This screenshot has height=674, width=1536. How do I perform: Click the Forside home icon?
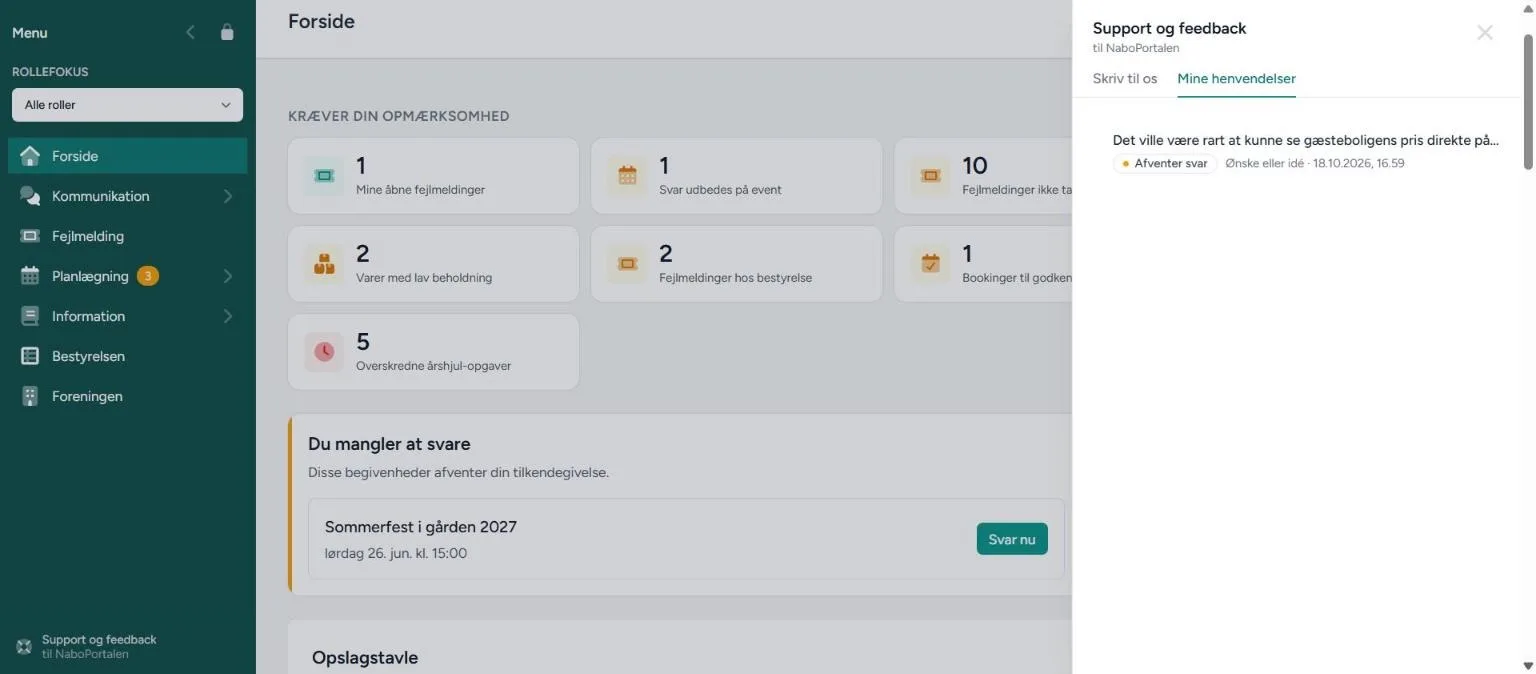(x=30, y=156)
